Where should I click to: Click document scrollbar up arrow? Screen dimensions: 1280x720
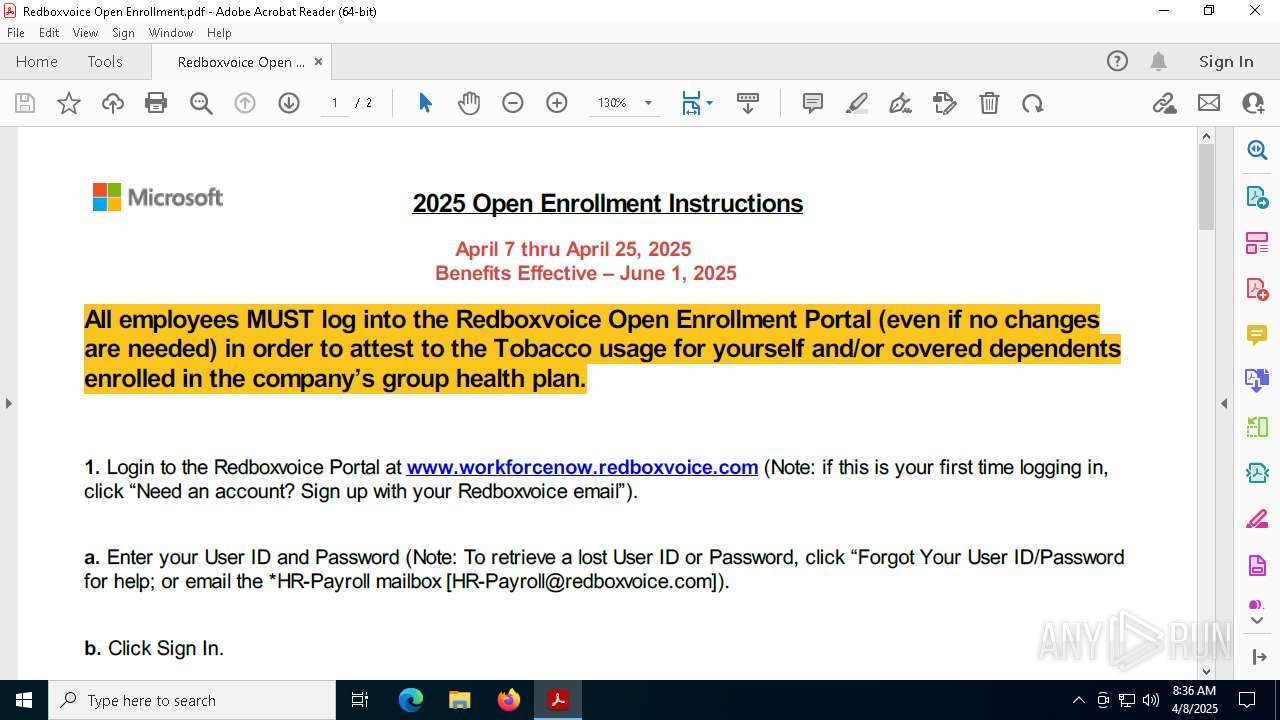pyautogui.click(x=1206, y=136)
